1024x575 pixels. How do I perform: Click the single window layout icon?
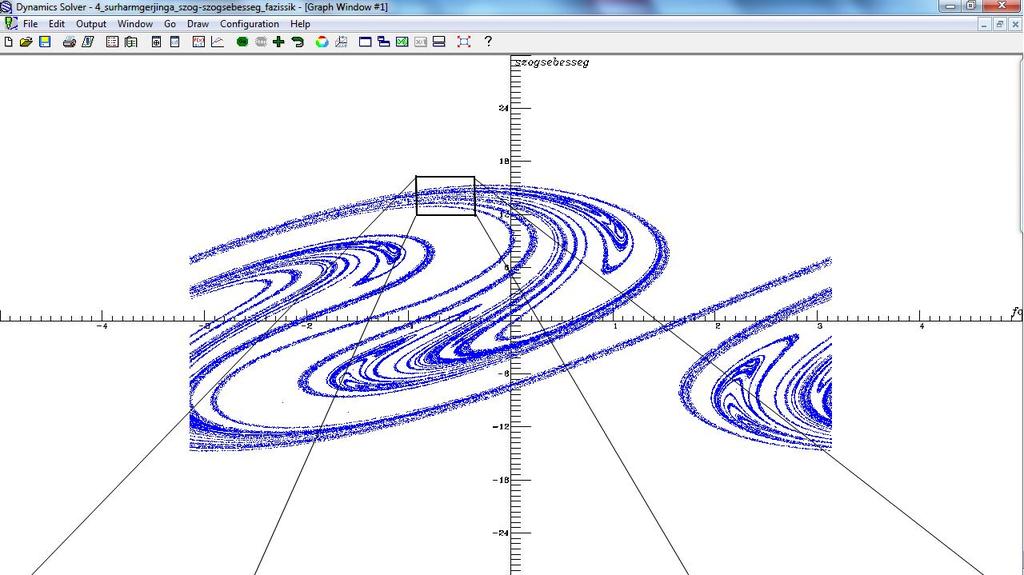[366, 42]
